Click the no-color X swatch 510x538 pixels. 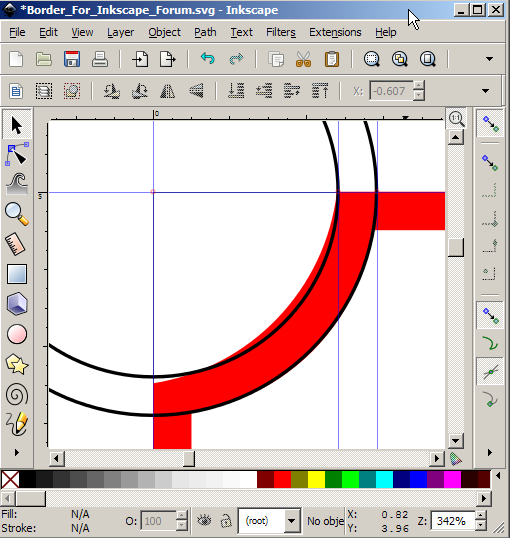(x=10, y=479)
